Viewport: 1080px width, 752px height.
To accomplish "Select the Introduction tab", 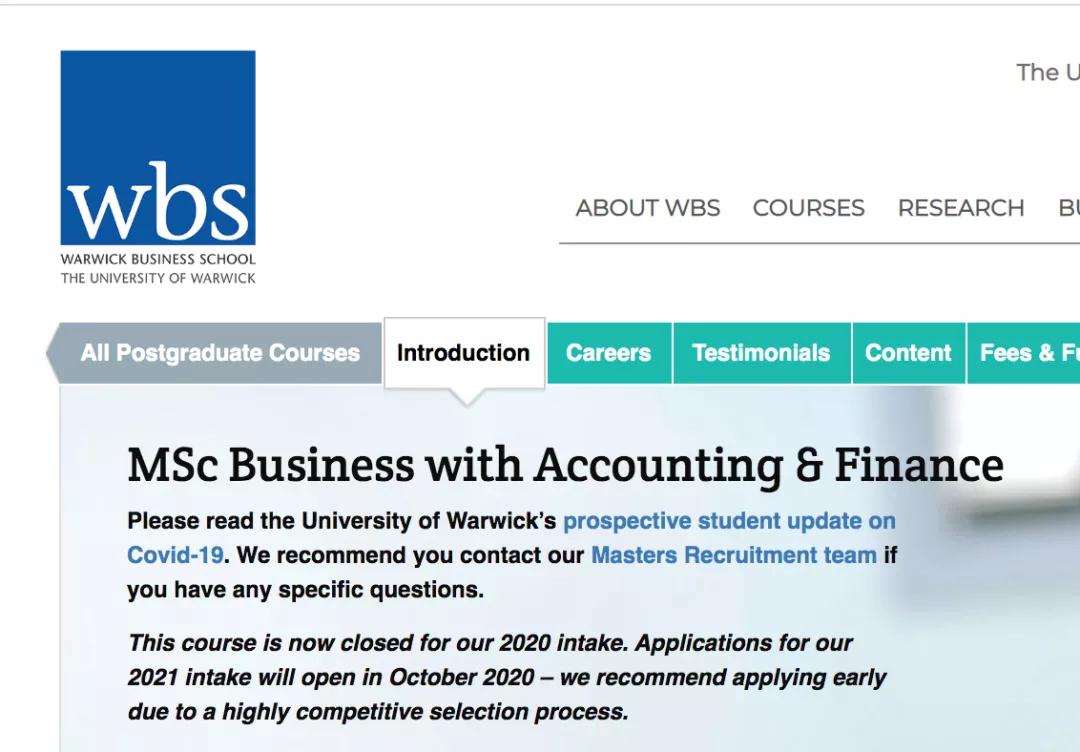I will (463, 353).
